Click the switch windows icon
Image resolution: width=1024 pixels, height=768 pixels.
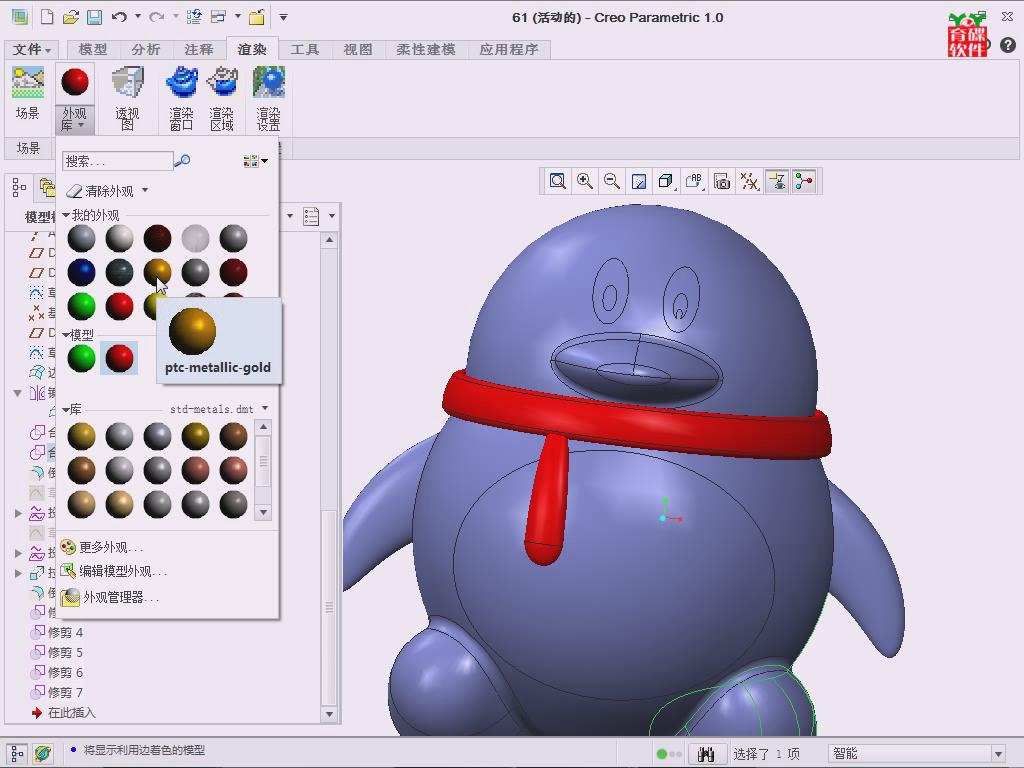pyautogui.click(x=218, y=17)
